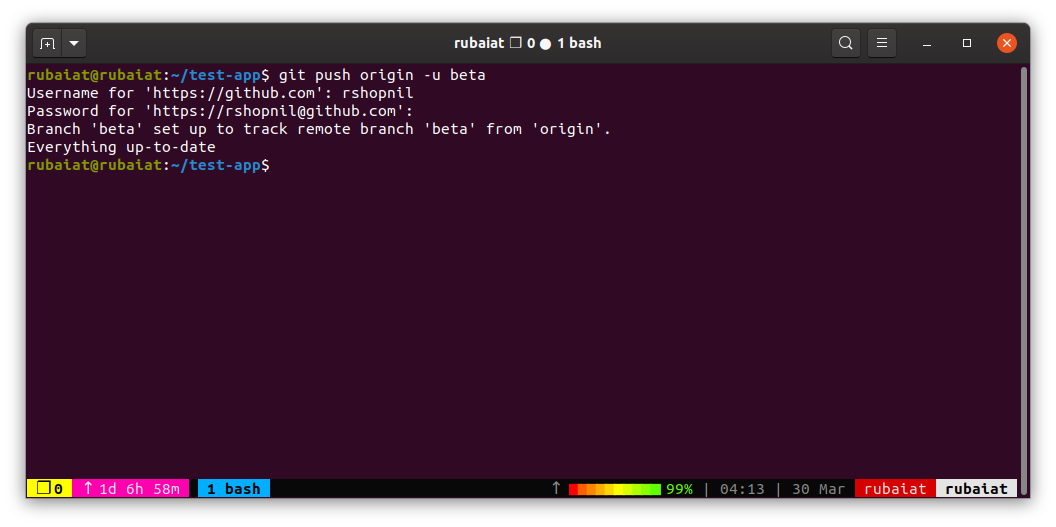Open a new terminal tab icon

coord(48,44)
